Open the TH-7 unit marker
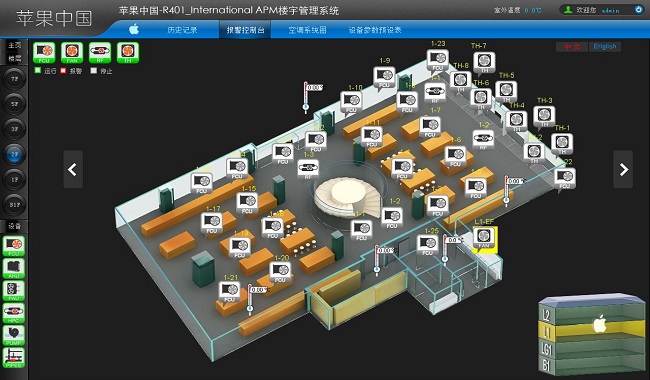The height and width of the screenshot is (380, 650). (x=484, y=63)
